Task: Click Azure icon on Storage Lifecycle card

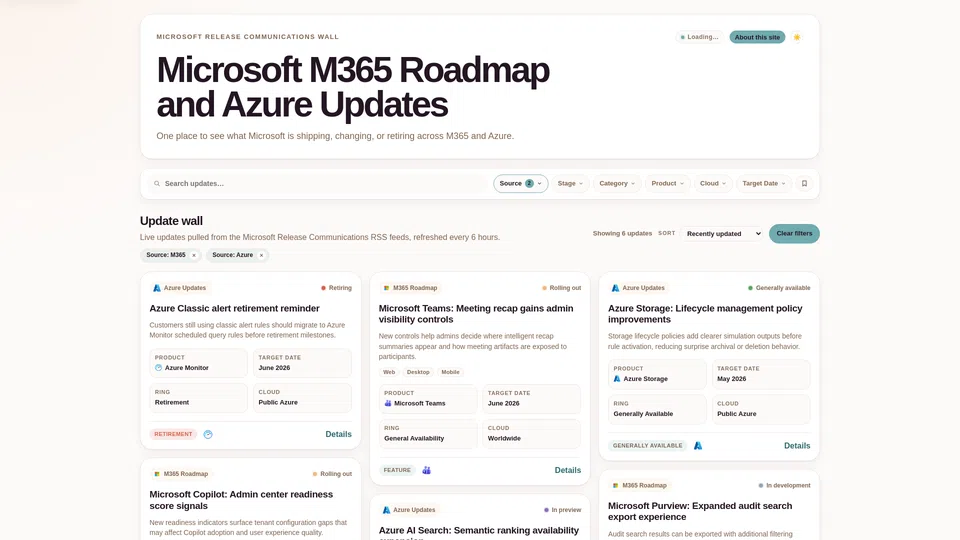Action: 615,288
